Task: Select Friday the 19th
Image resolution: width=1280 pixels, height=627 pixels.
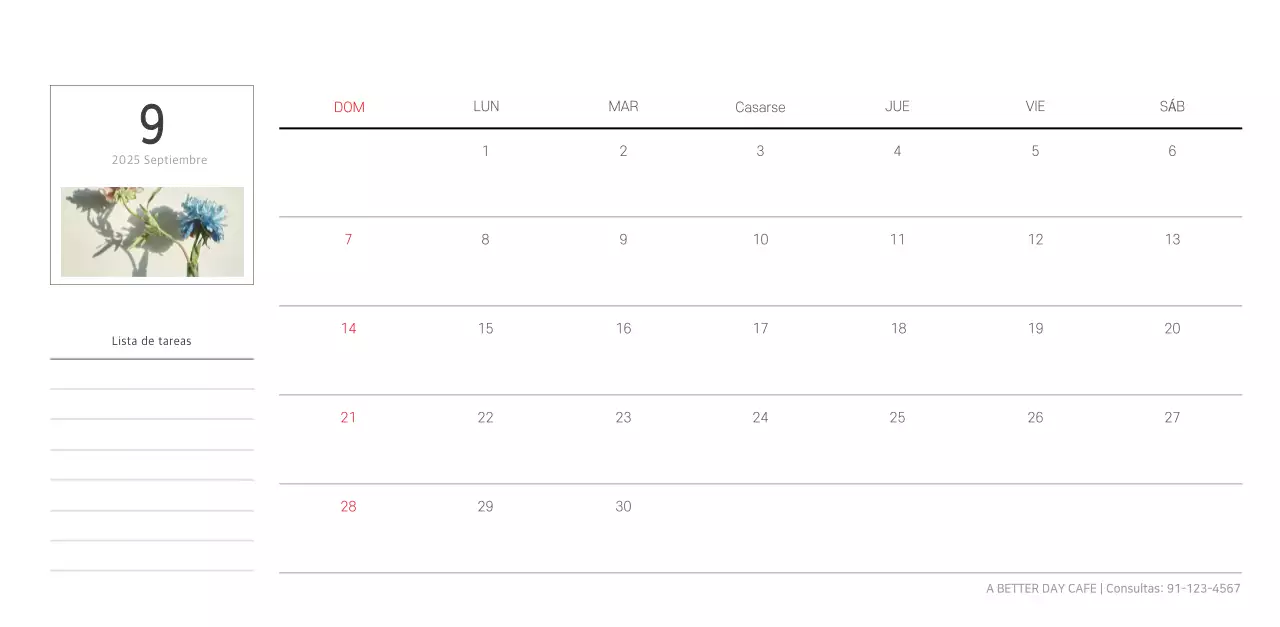Action: coord(1035,328)
